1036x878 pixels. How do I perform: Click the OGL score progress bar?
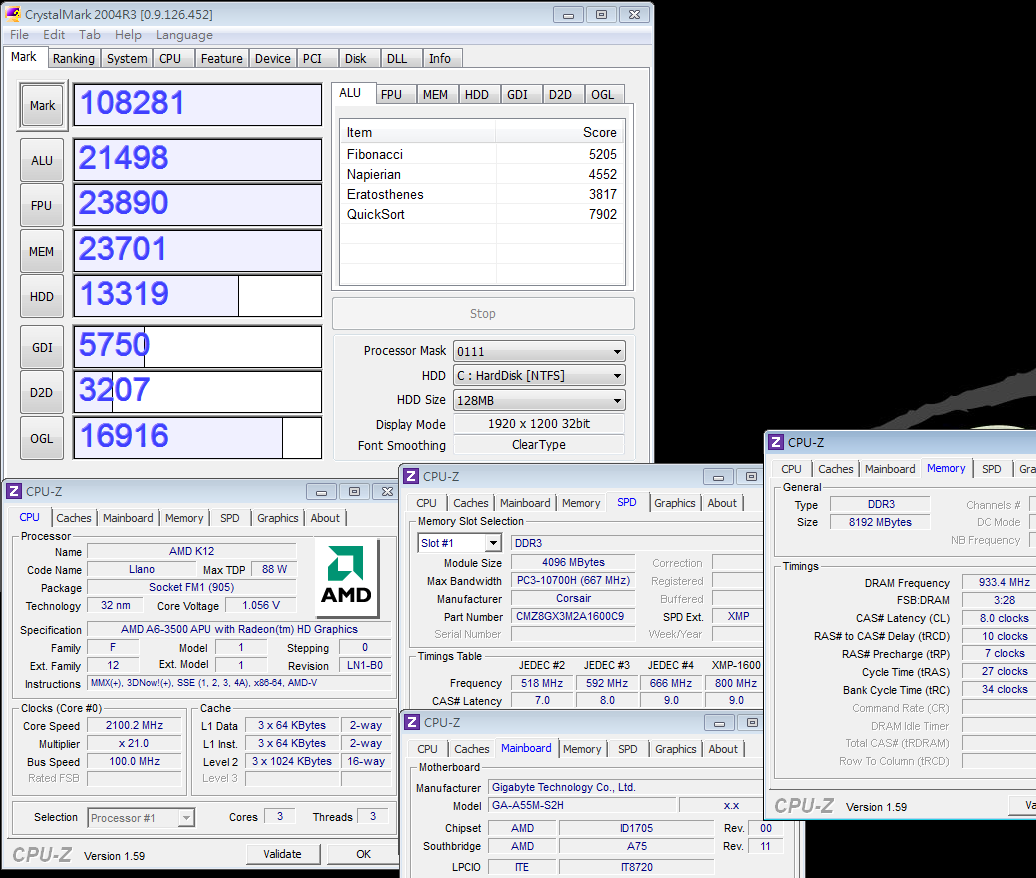pos(198,437)
